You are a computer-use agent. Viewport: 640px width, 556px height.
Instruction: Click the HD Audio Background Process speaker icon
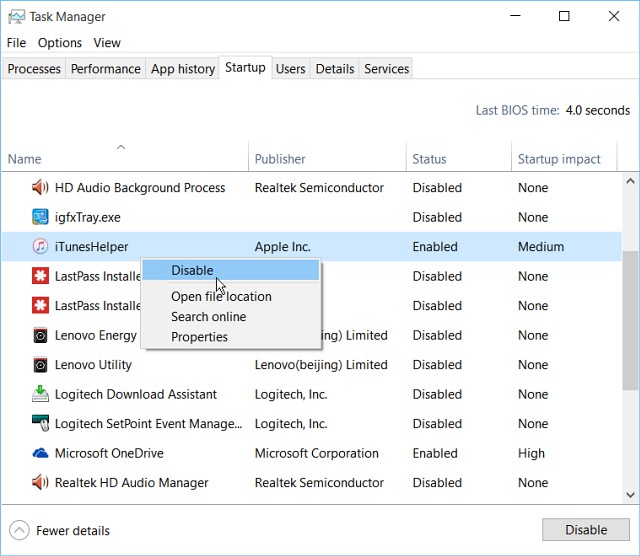(40, 188)
